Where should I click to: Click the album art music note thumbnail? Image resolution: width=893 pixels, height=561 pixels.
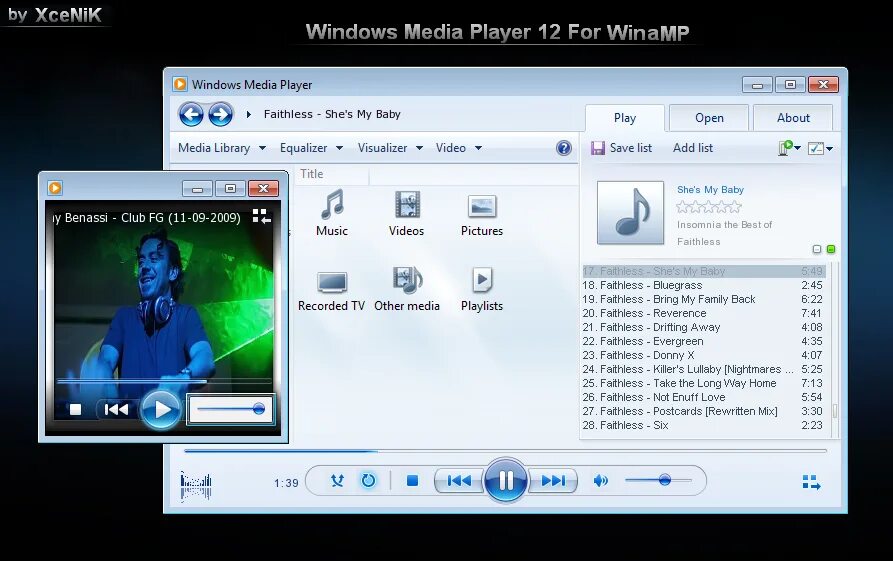[630, 212]
